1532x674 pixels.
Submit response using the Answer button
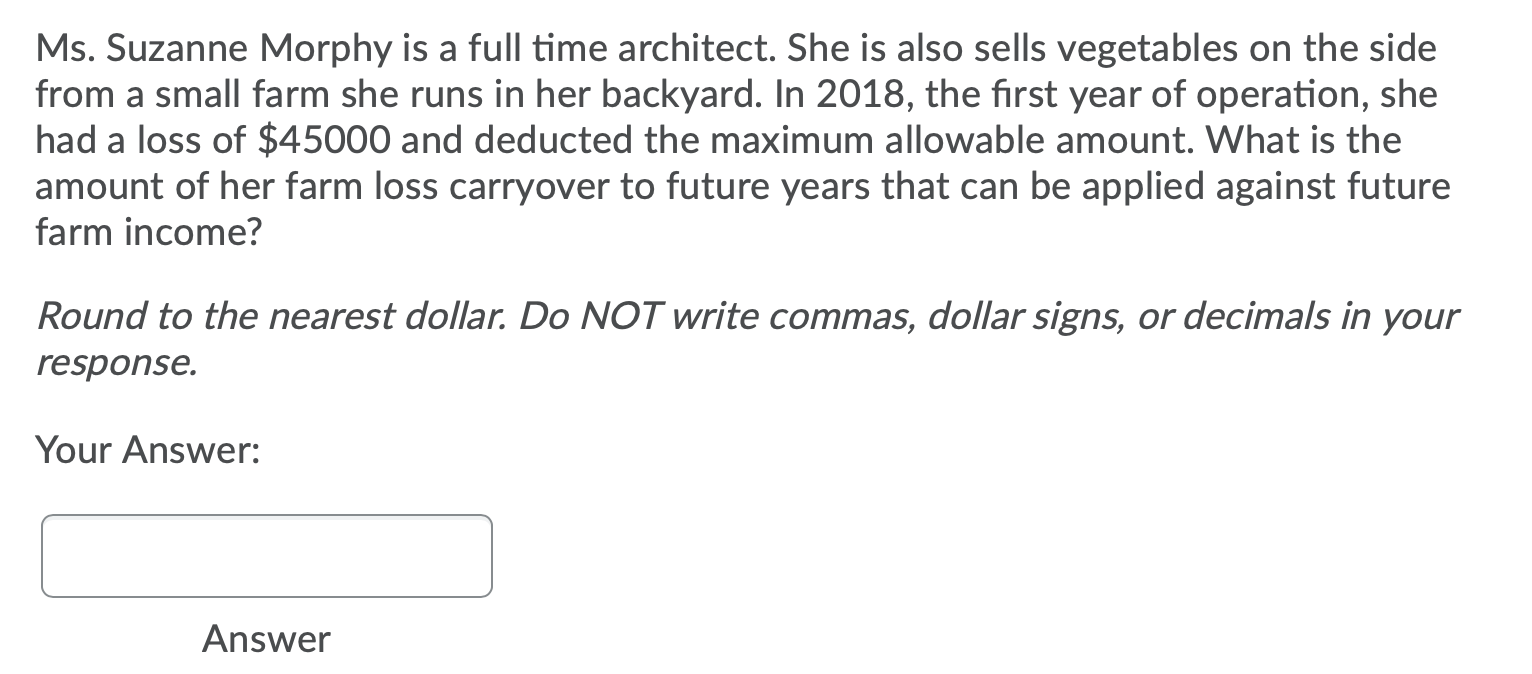pyautogui.click(x=265, y=638)
